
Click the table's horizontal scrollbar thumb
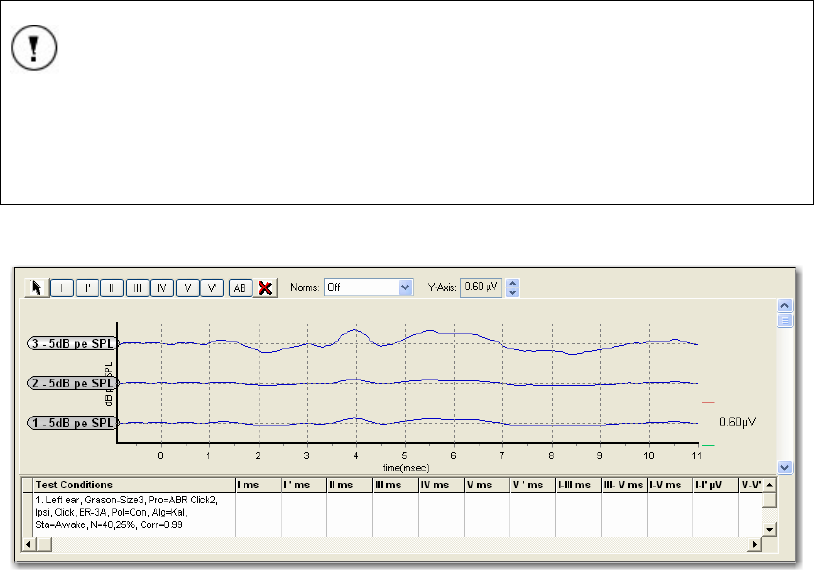44,545
